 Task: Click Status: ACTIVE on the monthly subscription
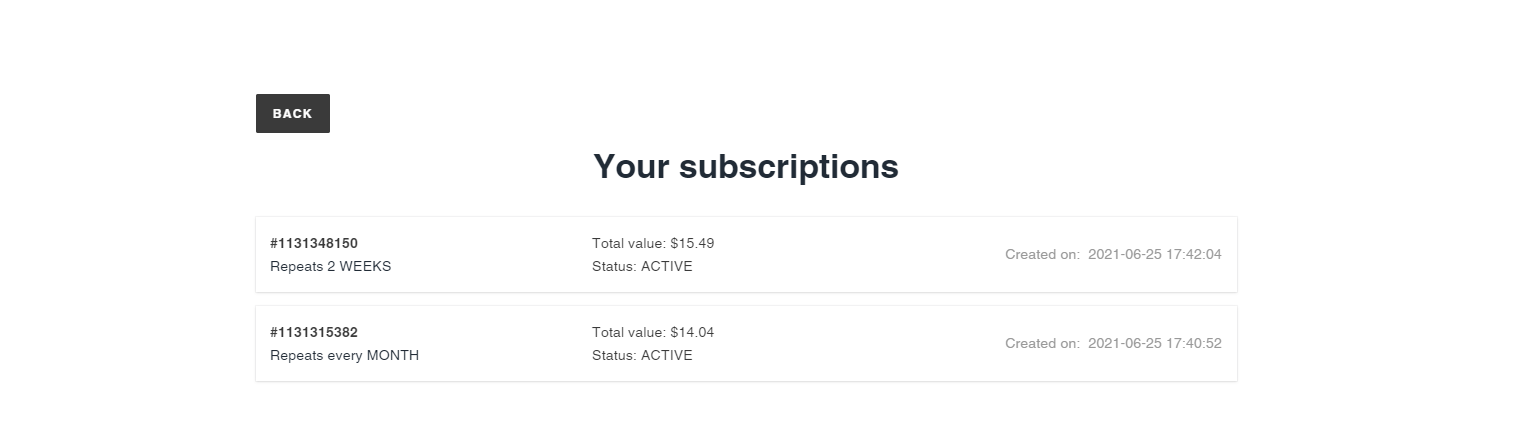click(x=642, y=356)
